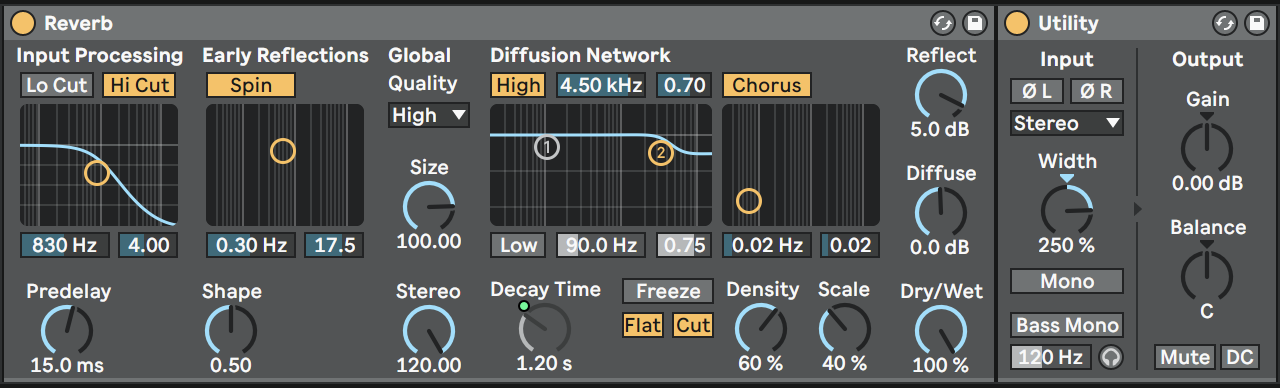Click the 90.0 Hz low filter frequency field

(601, 245)
